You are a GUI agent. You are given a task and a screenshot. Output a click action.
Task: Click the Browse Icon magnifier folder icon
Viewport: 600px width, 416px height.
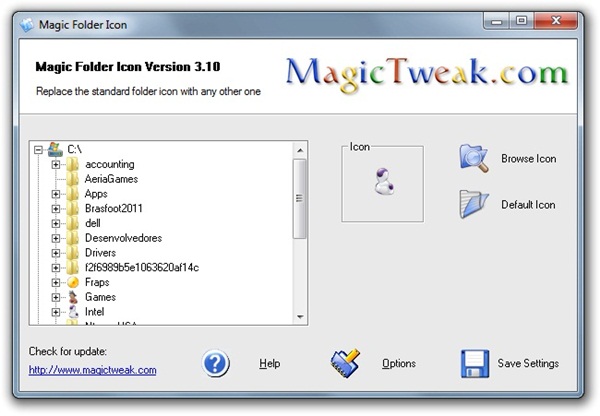[474, 158]
